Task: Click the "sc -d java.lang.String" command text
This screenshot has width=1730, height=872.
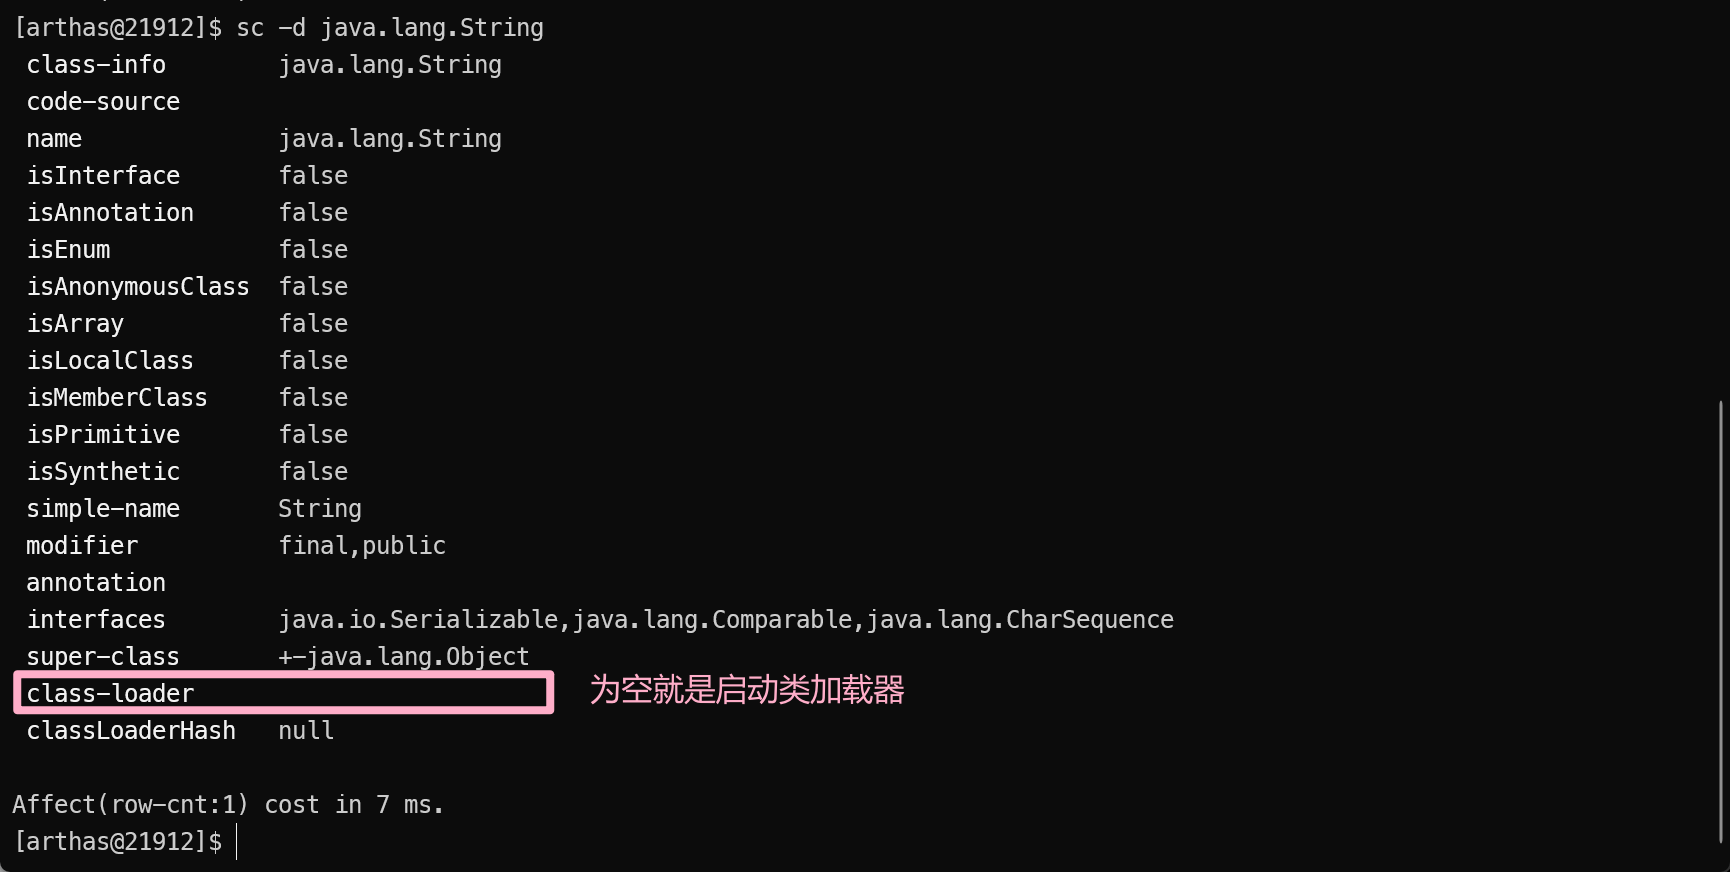Action: [x=389, y=28]
